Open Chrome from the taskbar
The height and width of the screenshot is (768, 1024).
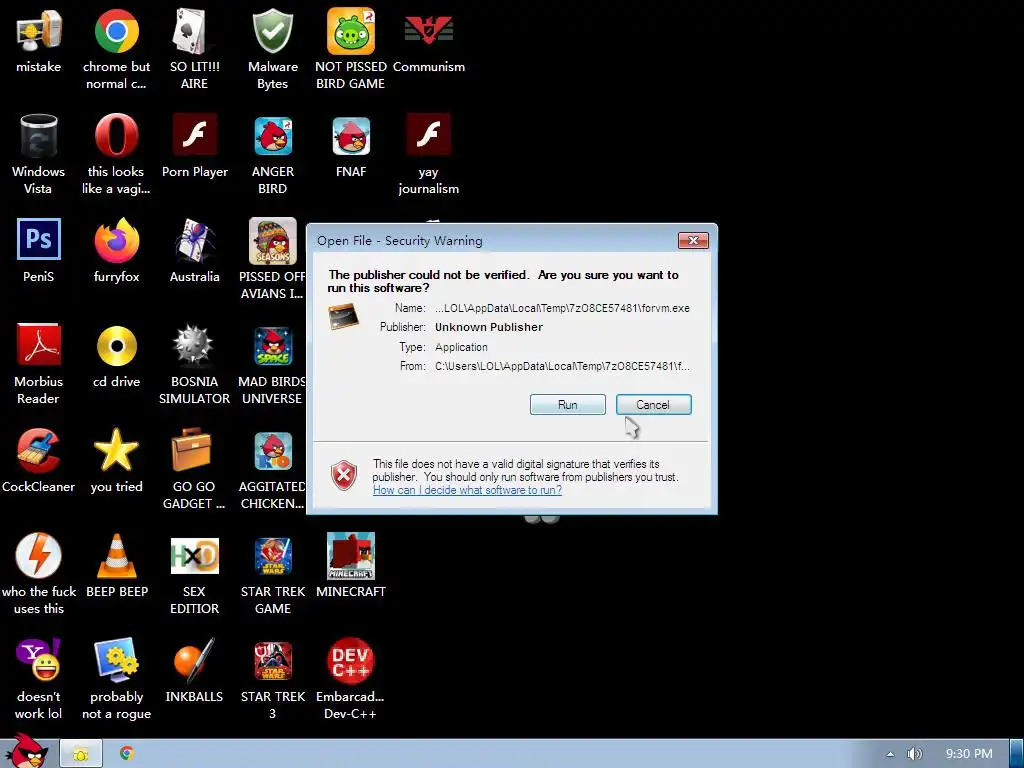[127, 754]
